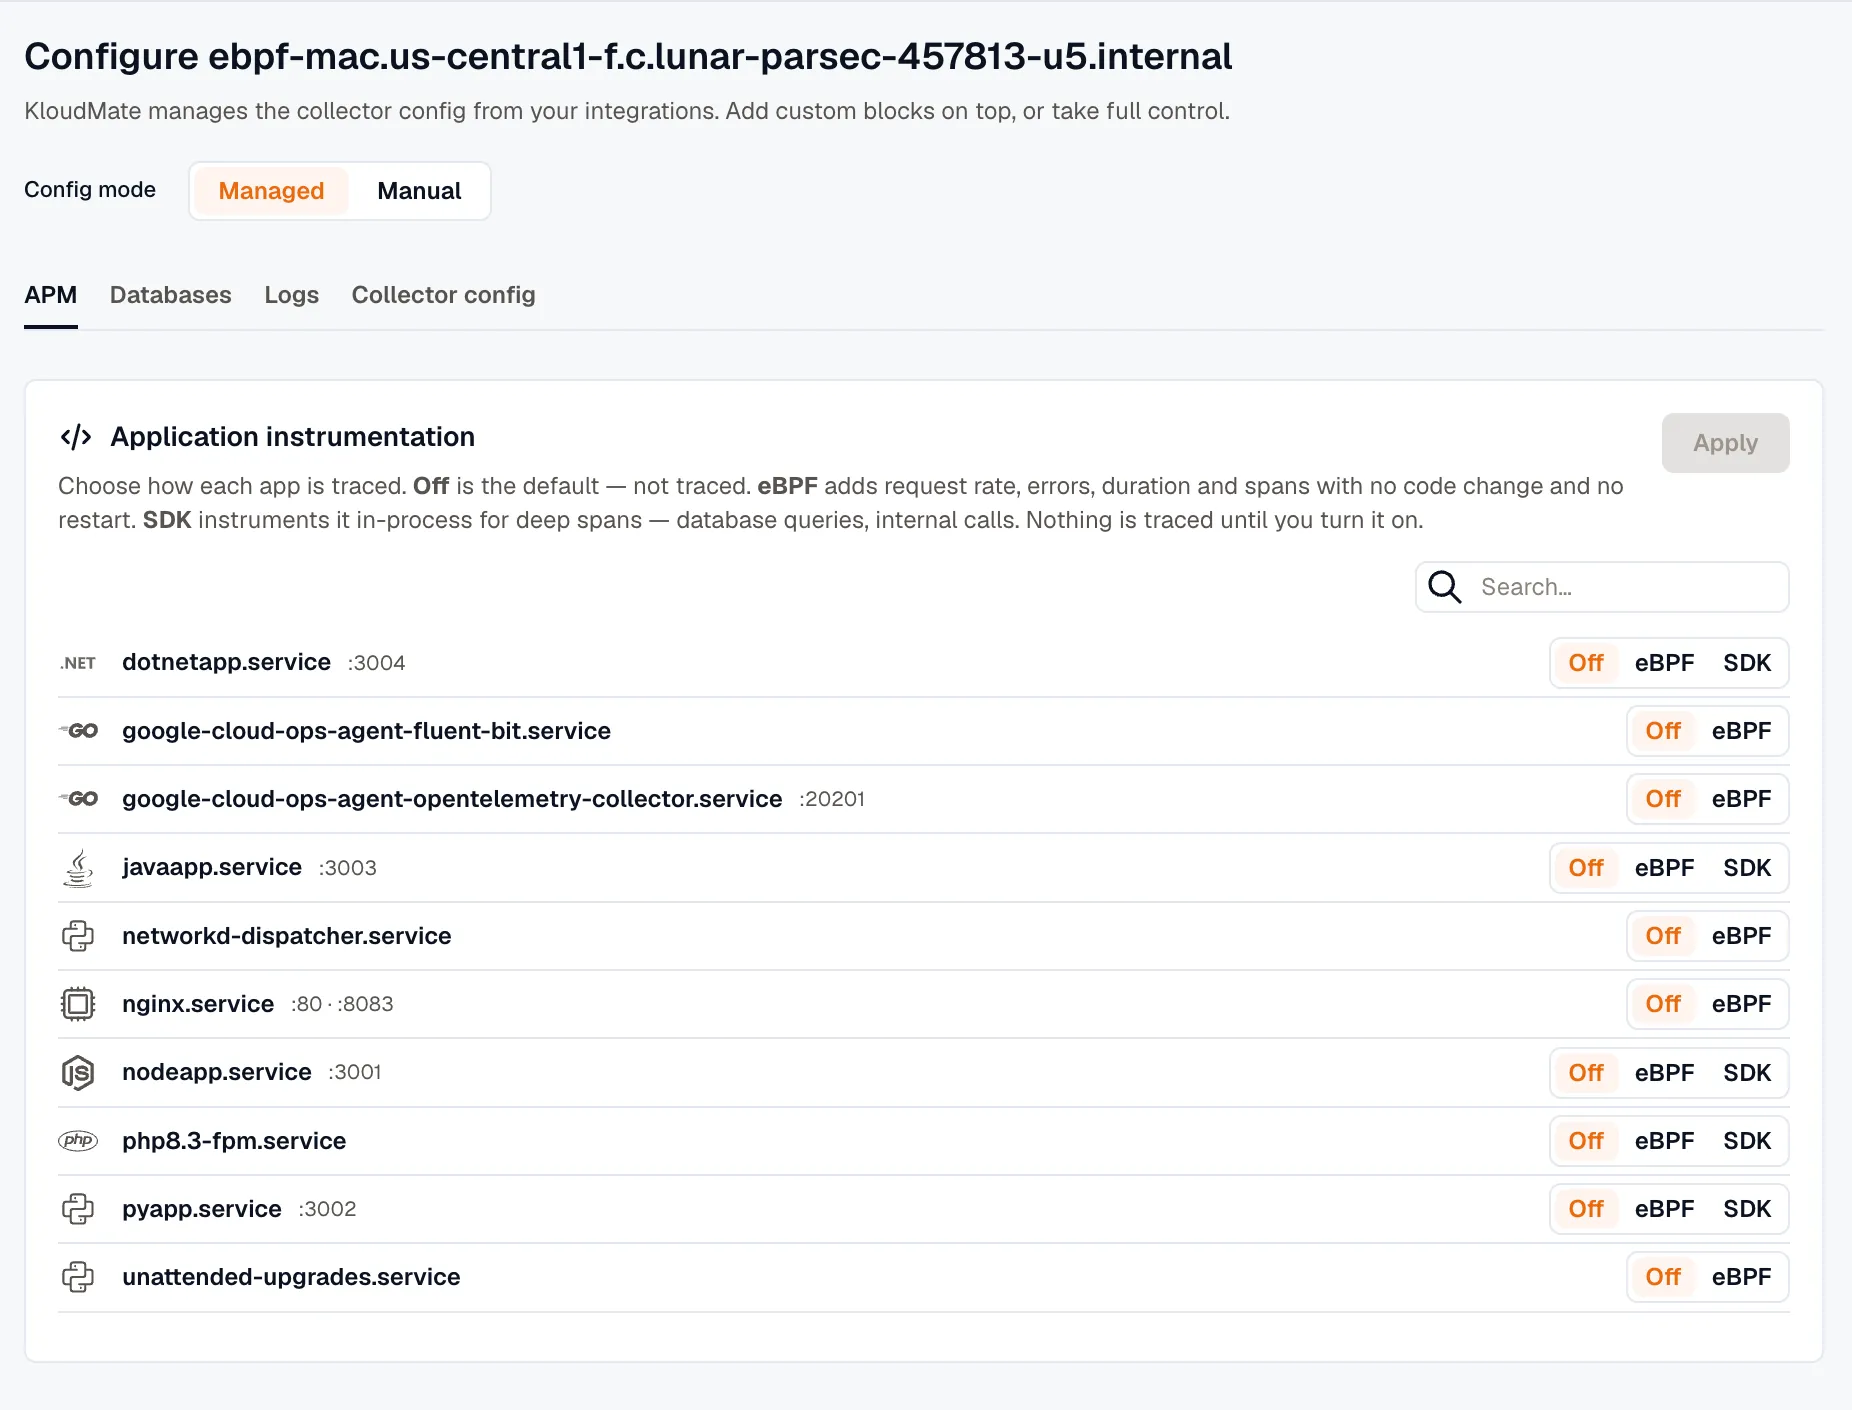
Task: Click the Go icon for google-cloud-ops-agent-fluent-bit.service
Action: point(78,731)
